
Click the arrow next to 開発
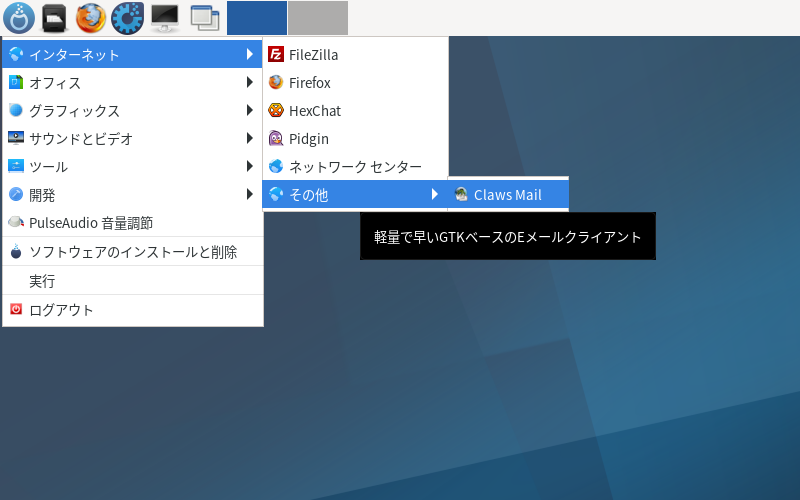pos(249,194)
